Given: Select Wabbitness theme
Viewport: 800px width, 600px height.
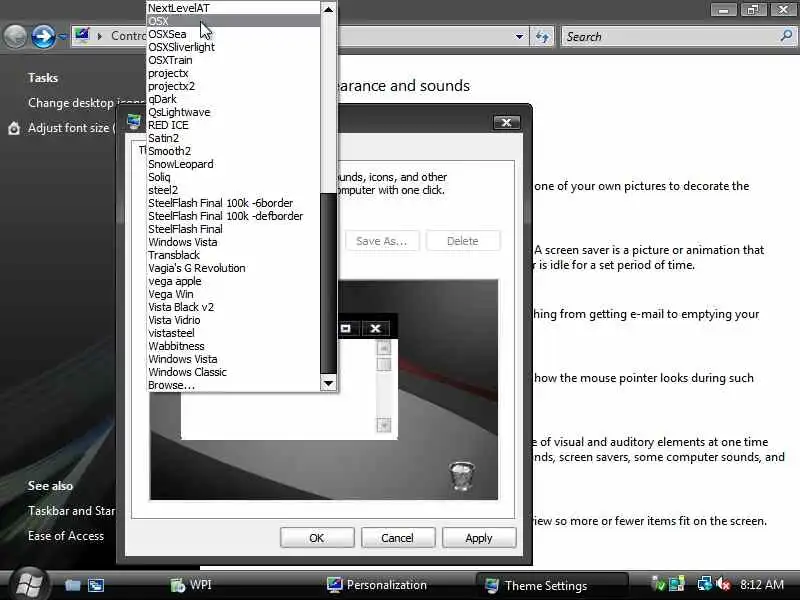Looking at the screenshot, I should tap(234, 346).
